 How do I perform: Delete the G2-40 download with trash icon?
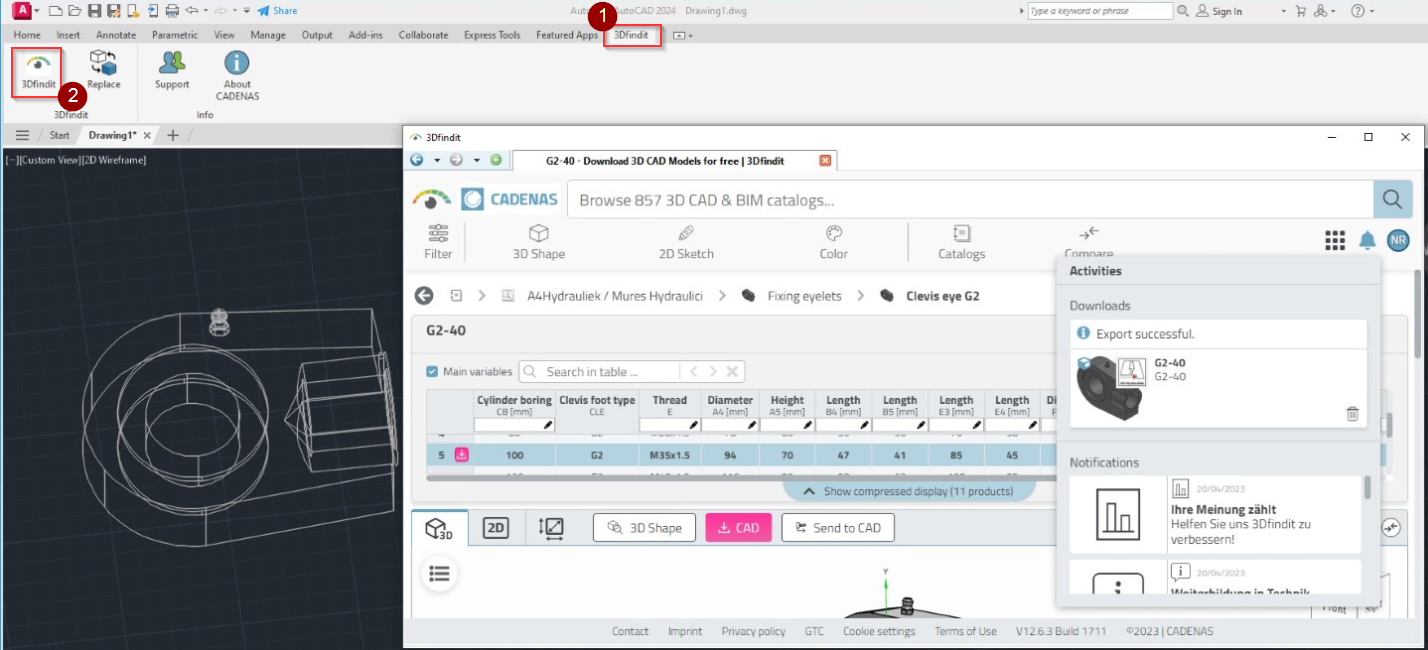[1352, 413]
